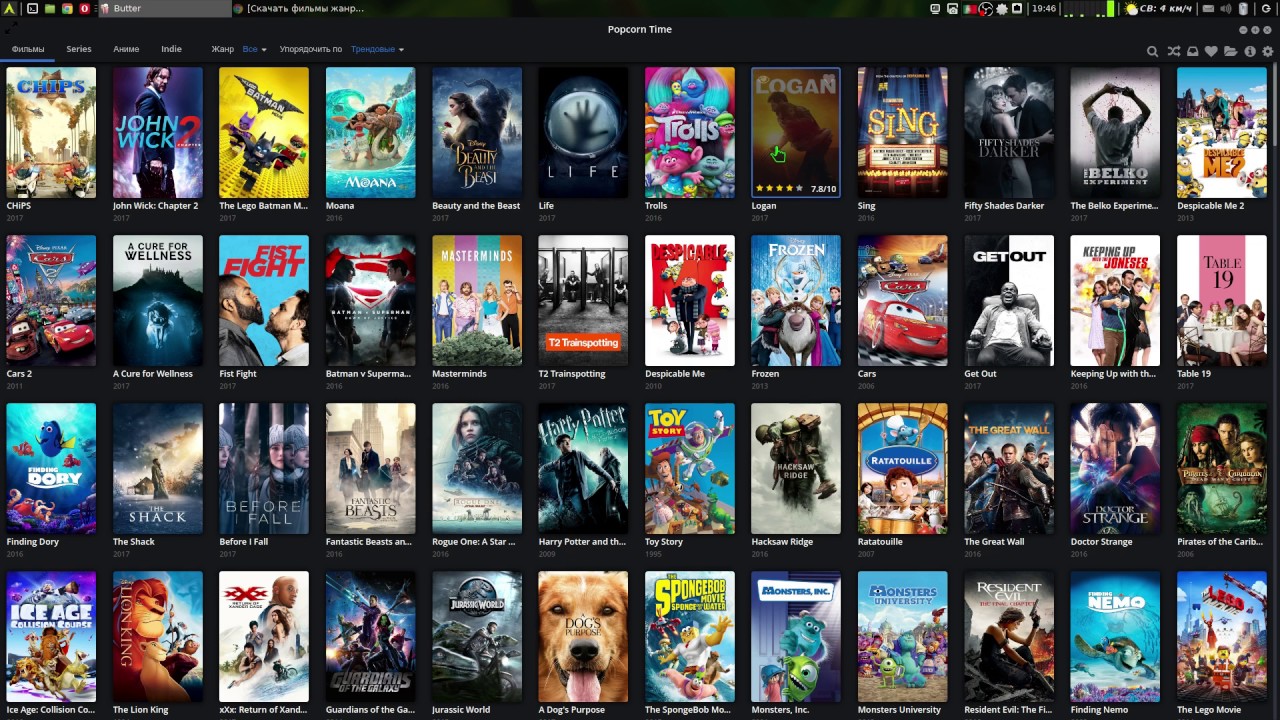
Task: Click the keyboard layout flag tray icon
Action: (x=970, y=9)
